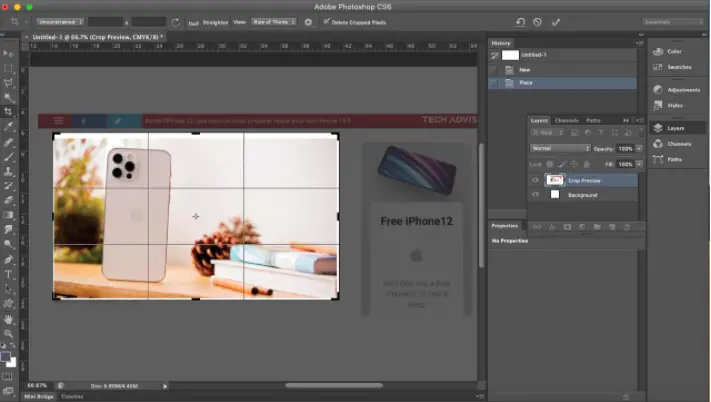This screenshot has width=711, height=402.
Task: Open the crop ratio Unconstrained dropdown
Action: [60, 22]
